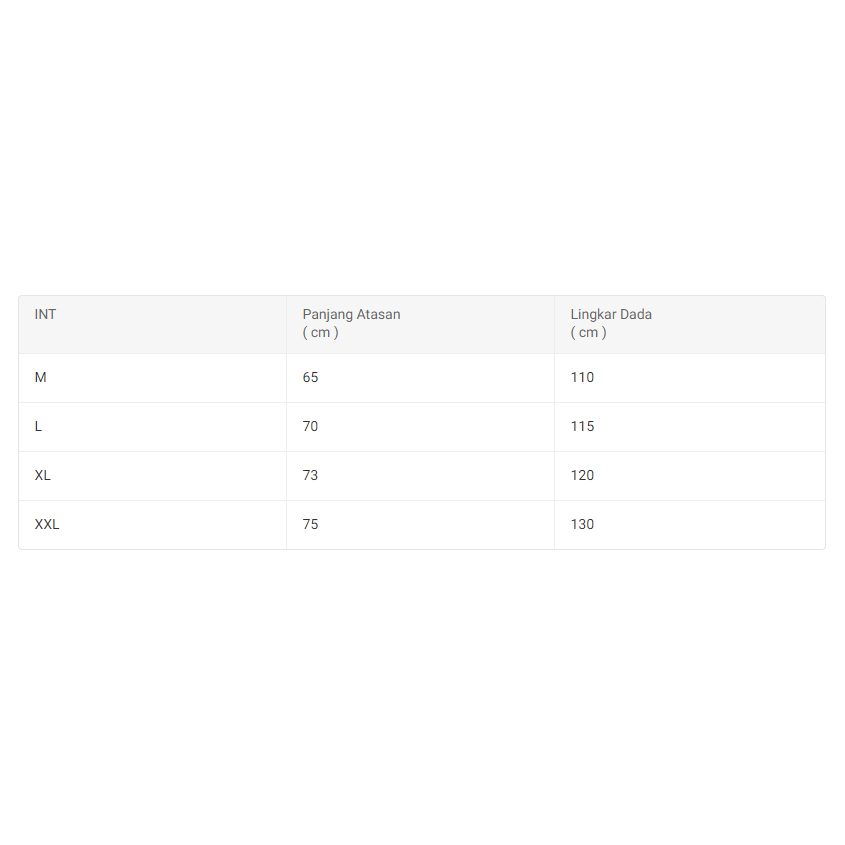Click the INT column header
This screenshot has width=845, height=845.
[45, 314]
